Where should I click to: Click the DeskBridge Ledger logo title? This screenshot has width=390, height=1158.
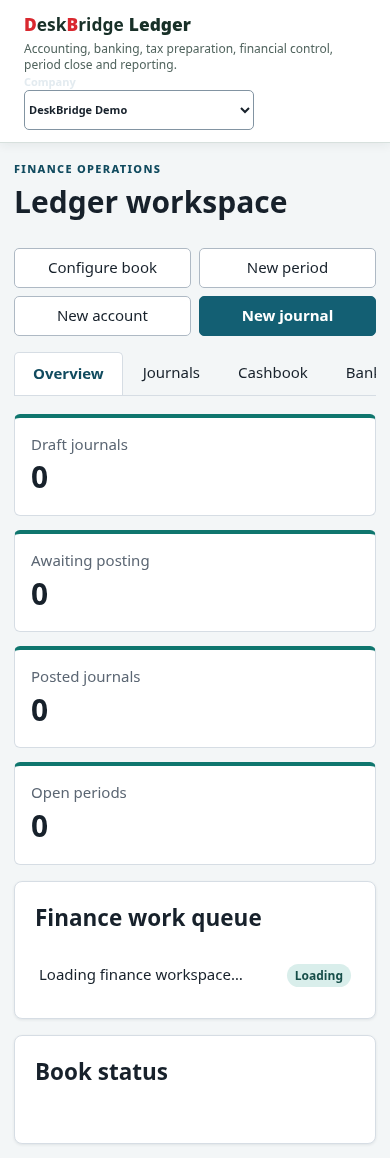click(108, 25)
